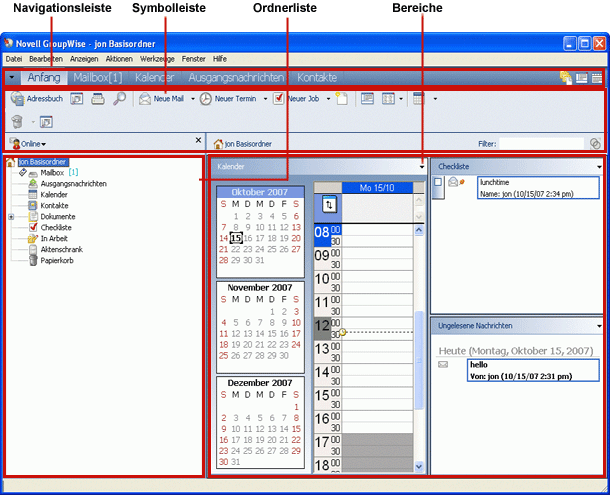Open the hello message from jon
The height and width of the screenshot is (495, 610).
coord(533,370)
